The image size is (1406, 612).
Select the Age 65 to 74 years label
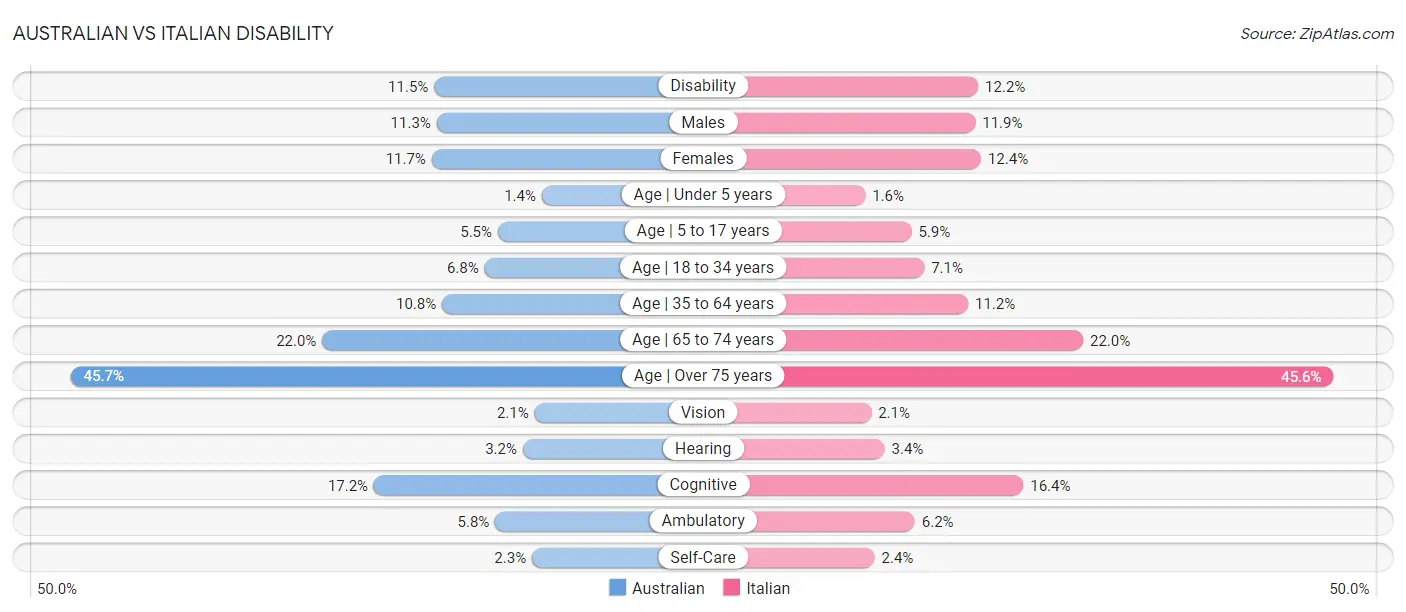tap(703, 340)
